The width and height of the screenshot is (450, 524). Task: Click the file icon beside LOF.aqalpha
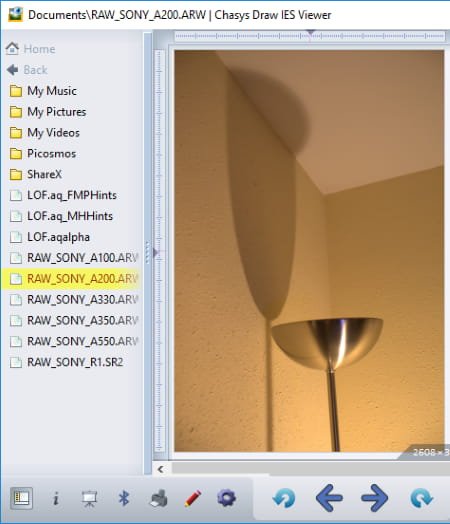(x=16, y=237)
